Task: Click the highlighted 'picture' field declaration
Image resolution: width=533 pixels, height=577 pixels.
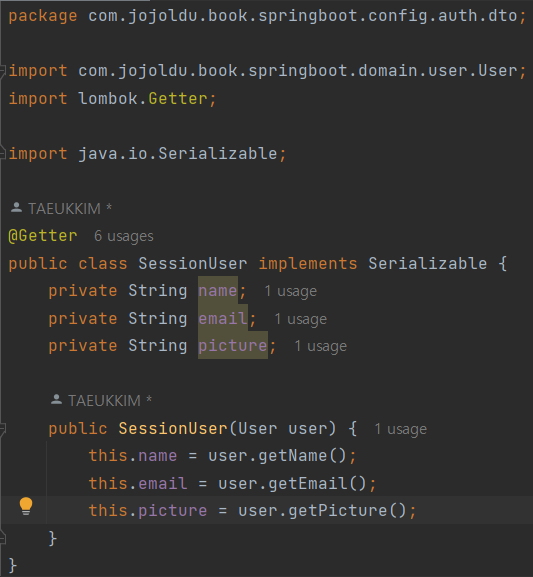Action: (x=233, y=346)
